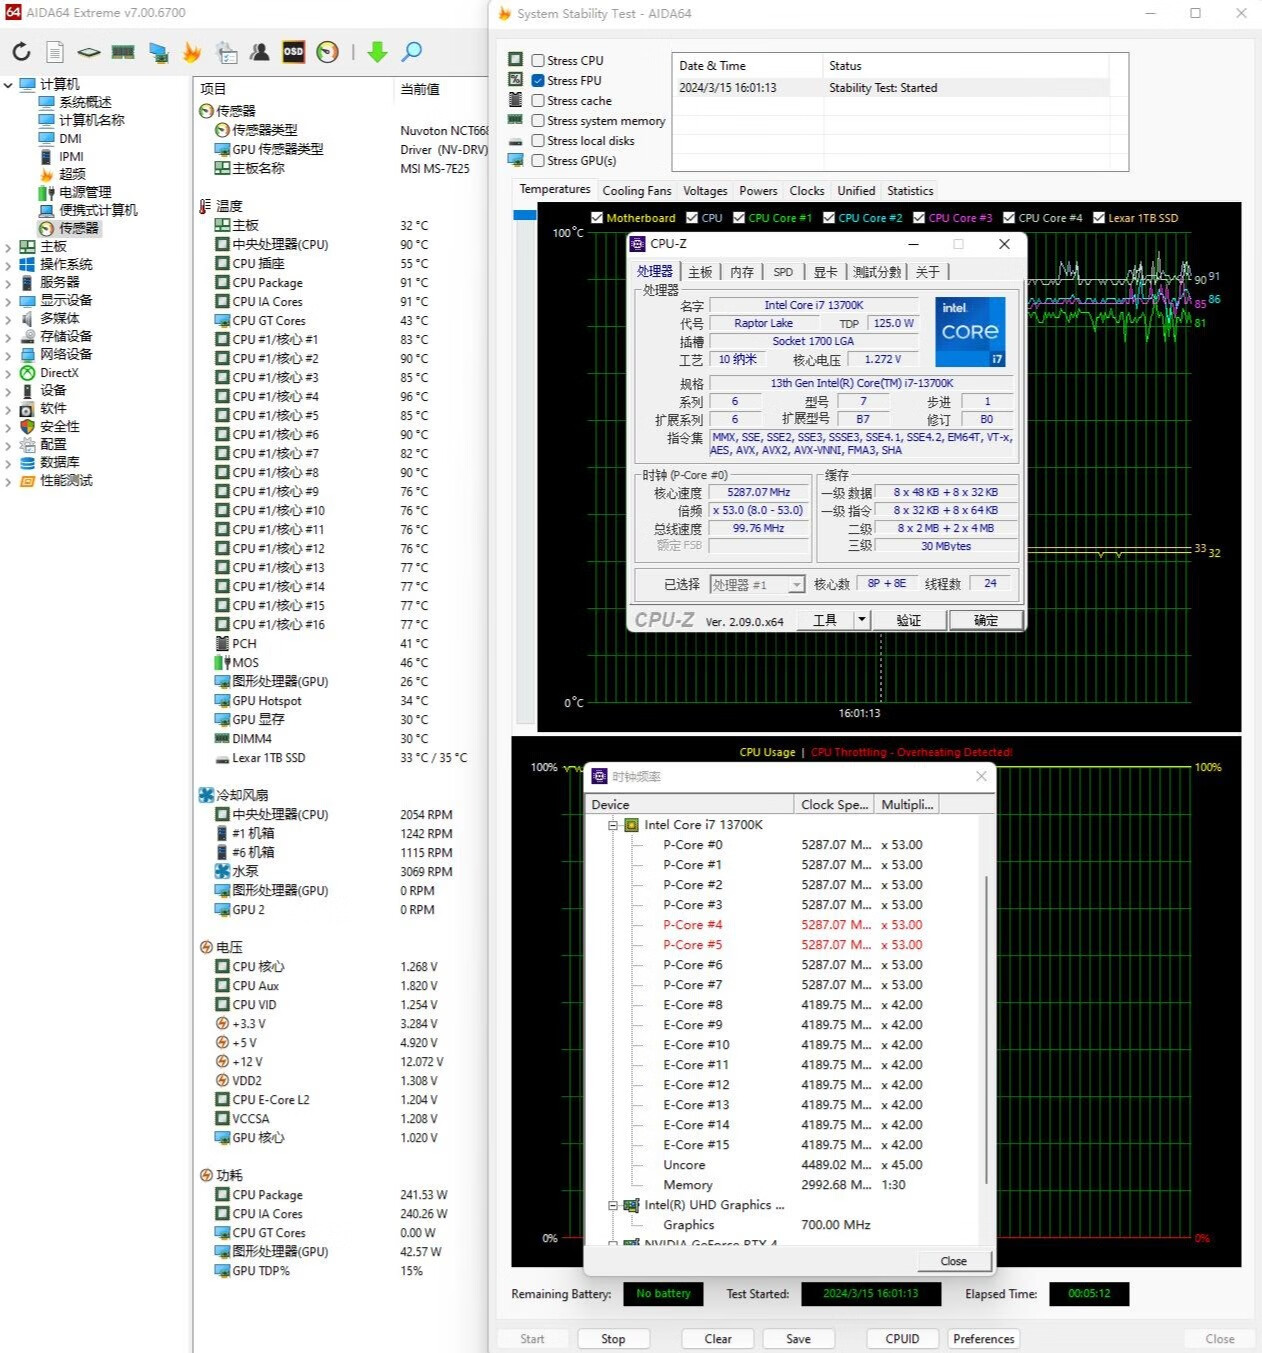Screen dimensions: 1262x1353
Task: Click the user profile toolbar icon
Action: [260, 52]
